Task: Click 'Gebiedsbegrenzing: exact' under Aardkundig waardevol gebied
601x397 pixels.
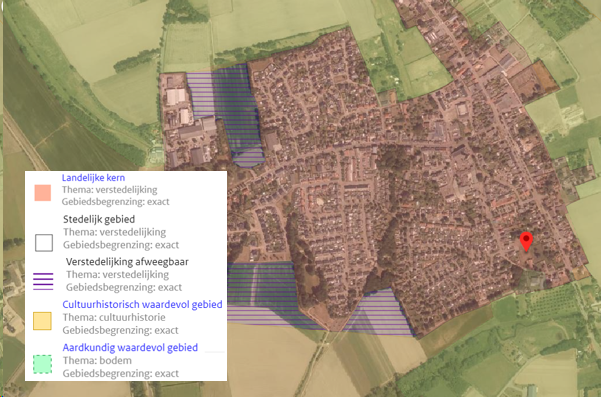Action: pyautogui.click(x=121, y=373)
